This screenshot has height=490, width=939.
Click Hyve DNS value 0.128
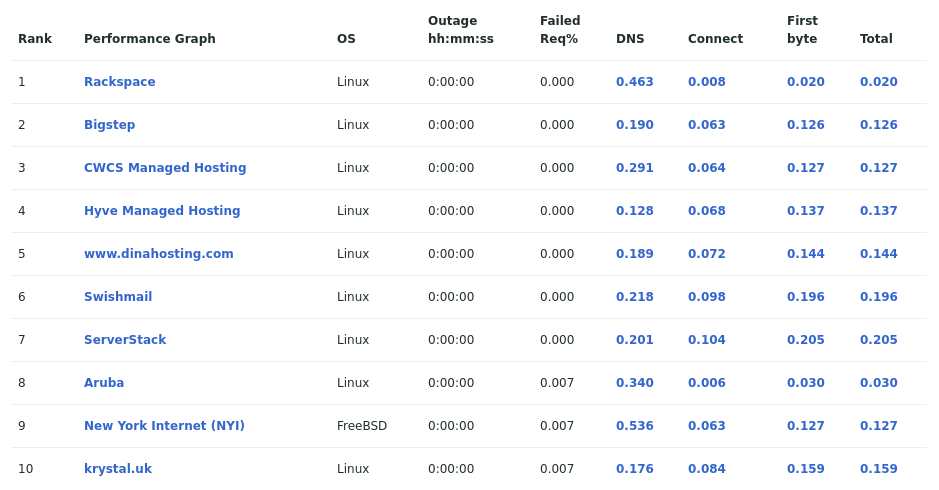(x=635, y=211)
